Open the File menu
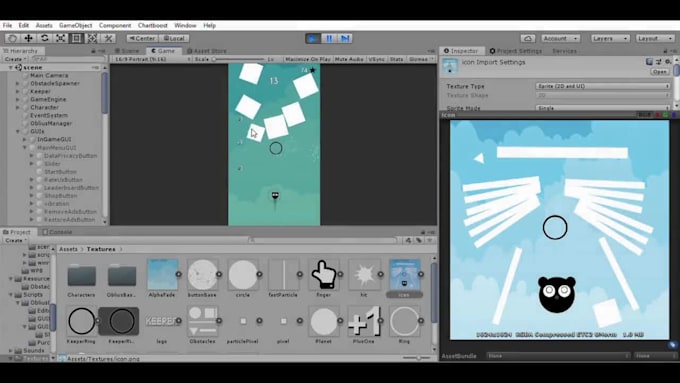 [7, 25]
